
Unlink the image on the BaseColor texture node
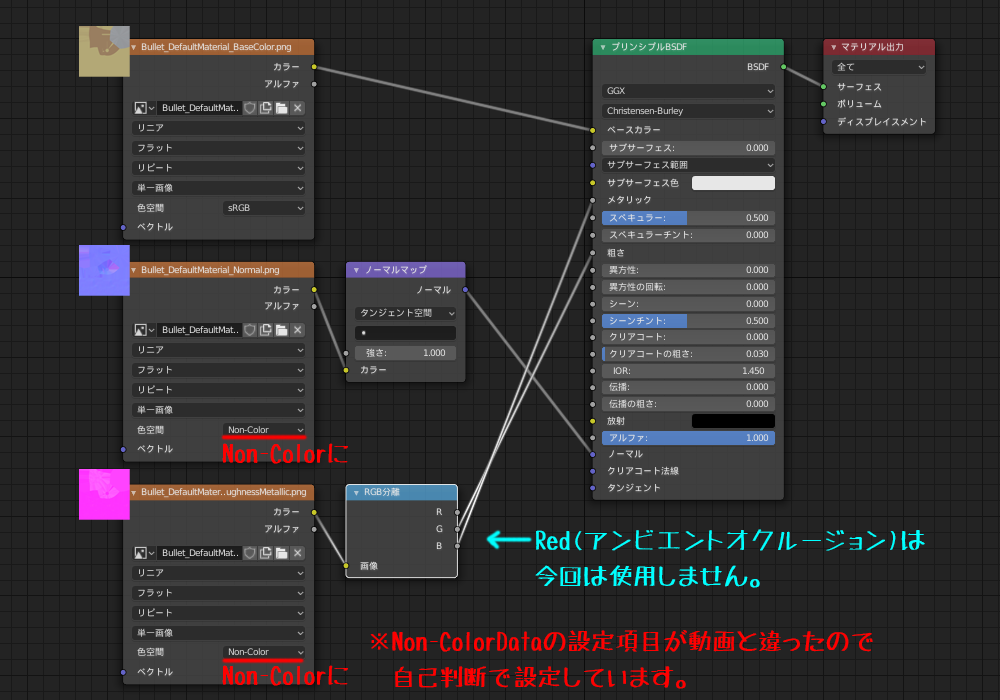pos(297,107)
